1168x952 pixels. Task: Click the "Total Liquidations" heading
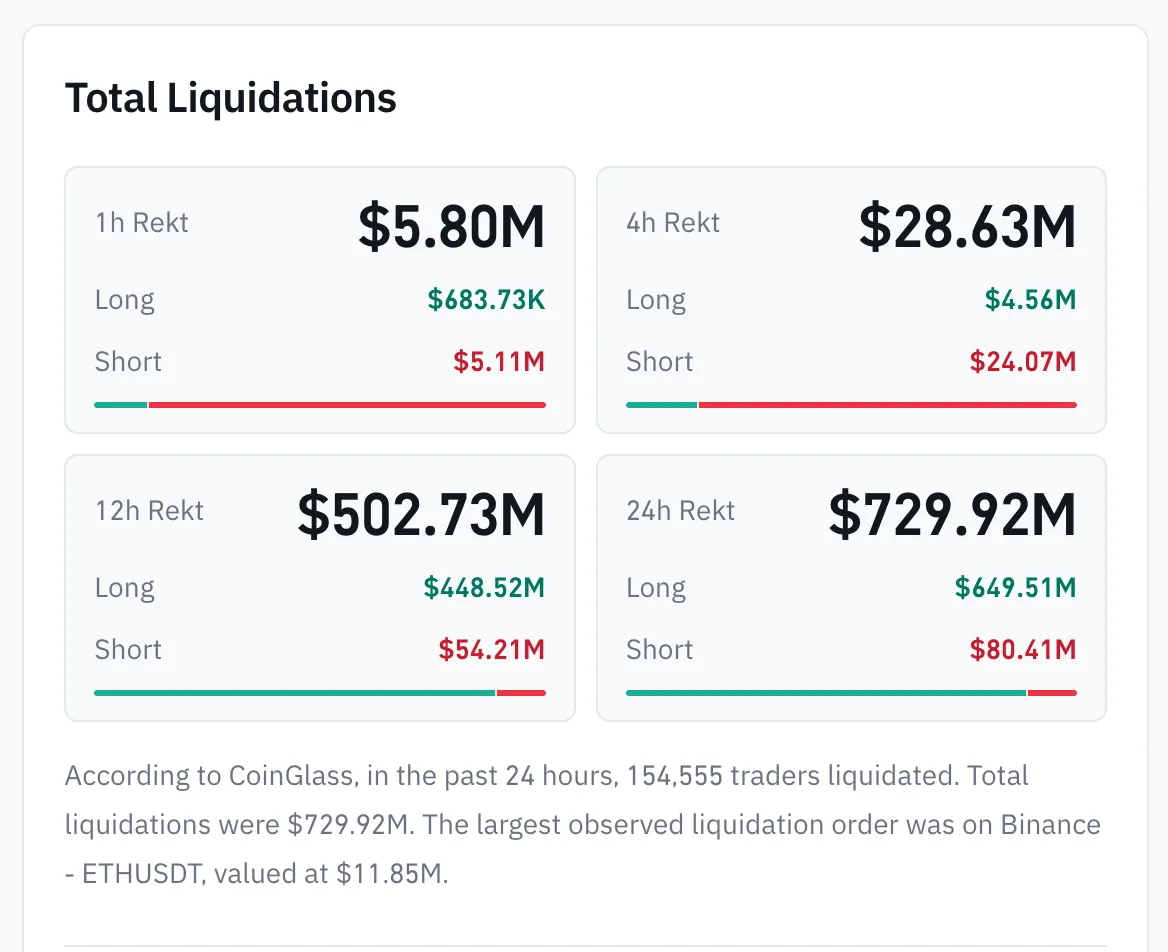230,98
